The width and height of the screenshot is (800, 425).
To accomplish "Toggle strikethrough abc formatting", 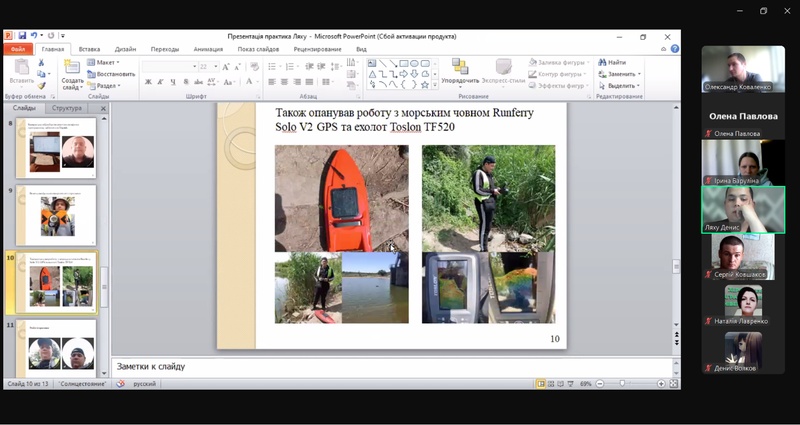I will tap(198, 82).
